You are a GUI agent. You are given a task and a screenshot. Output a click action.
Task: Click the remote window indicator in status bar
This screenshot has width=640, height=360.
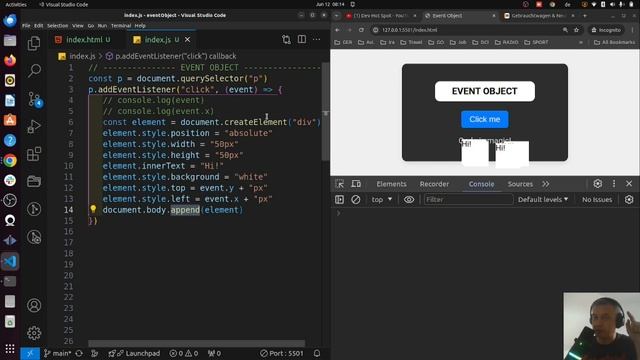pos(30,353)
